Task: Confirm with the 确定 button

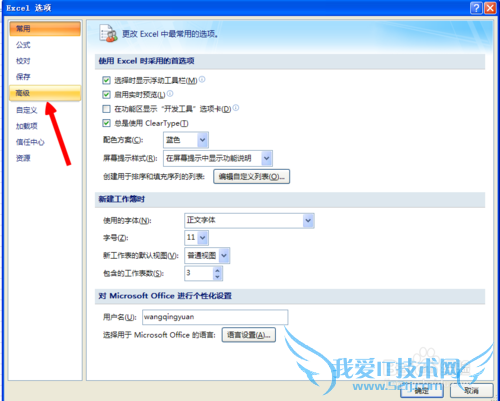Action: [x=422, y=390]
